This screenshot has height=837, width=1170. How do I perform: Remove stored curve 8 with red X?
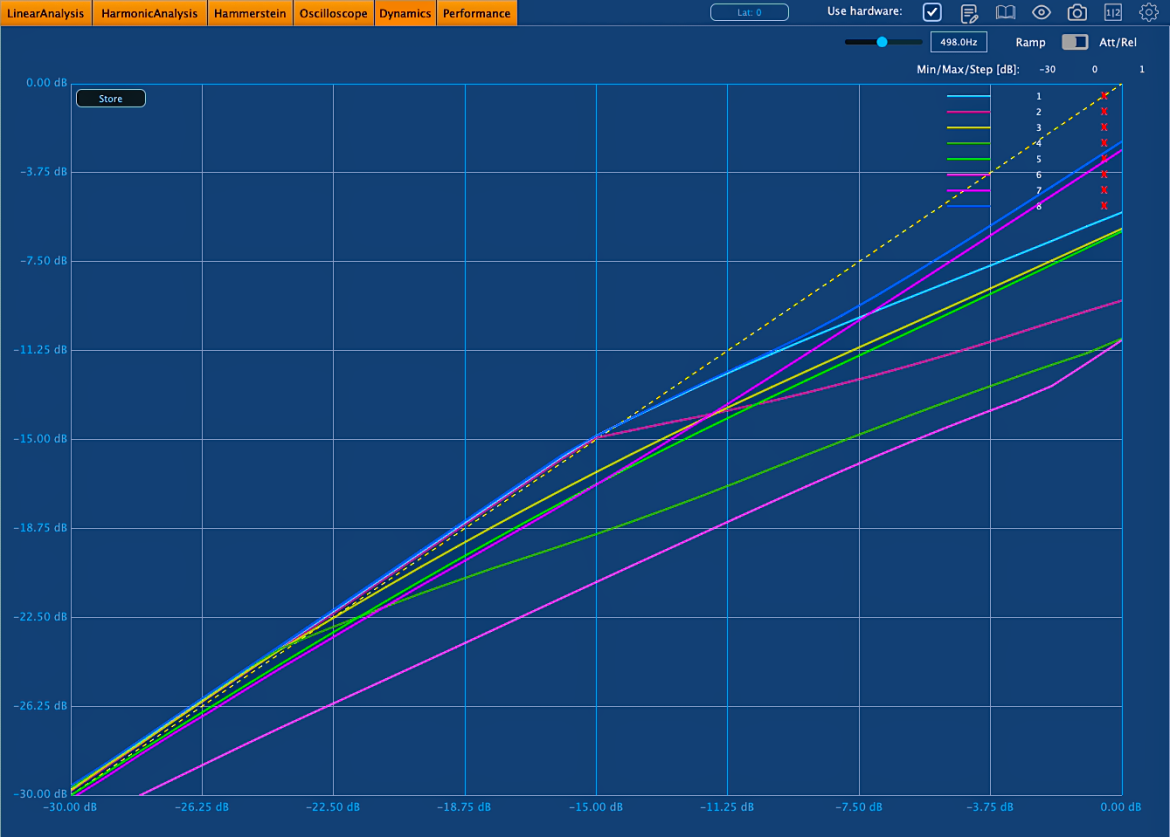[x=1104, y=206]
